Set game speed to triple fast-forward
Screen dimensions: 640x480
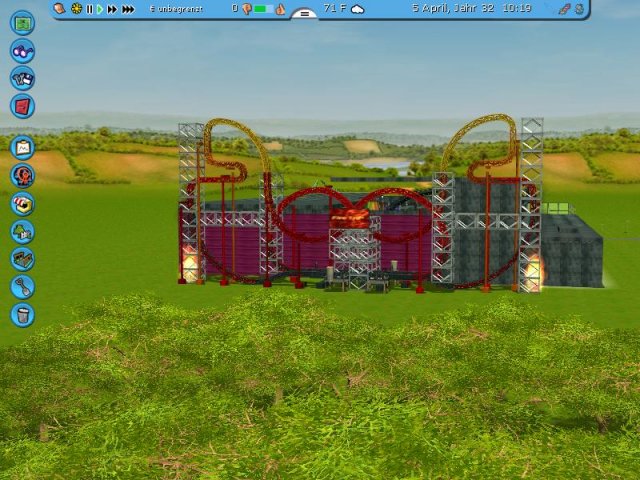click(128, 9)
